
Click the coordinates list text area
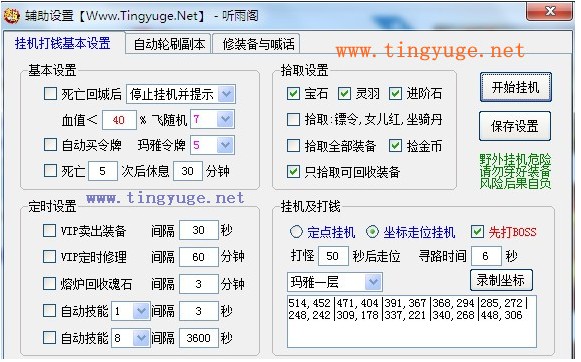coord(412,321)
